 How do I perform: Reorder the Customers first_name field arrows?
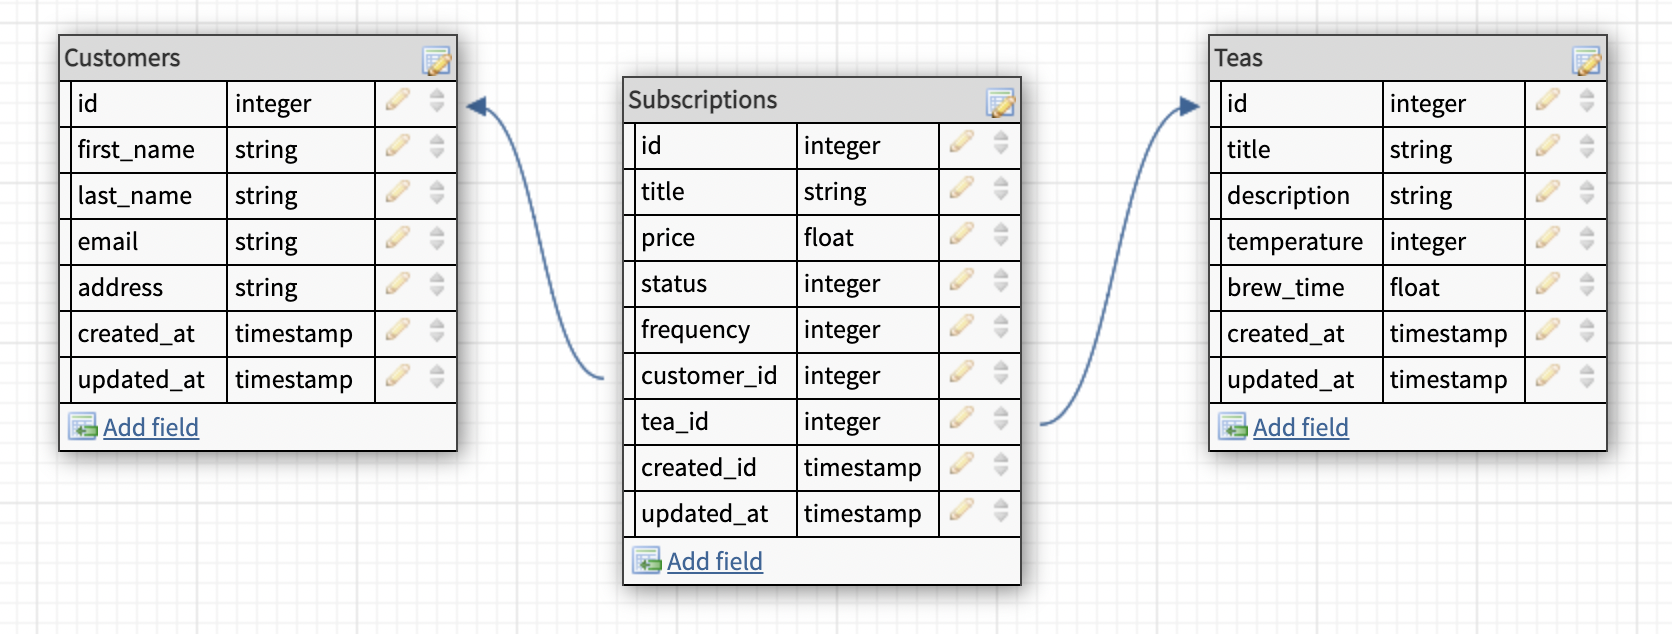coord(437,146)
